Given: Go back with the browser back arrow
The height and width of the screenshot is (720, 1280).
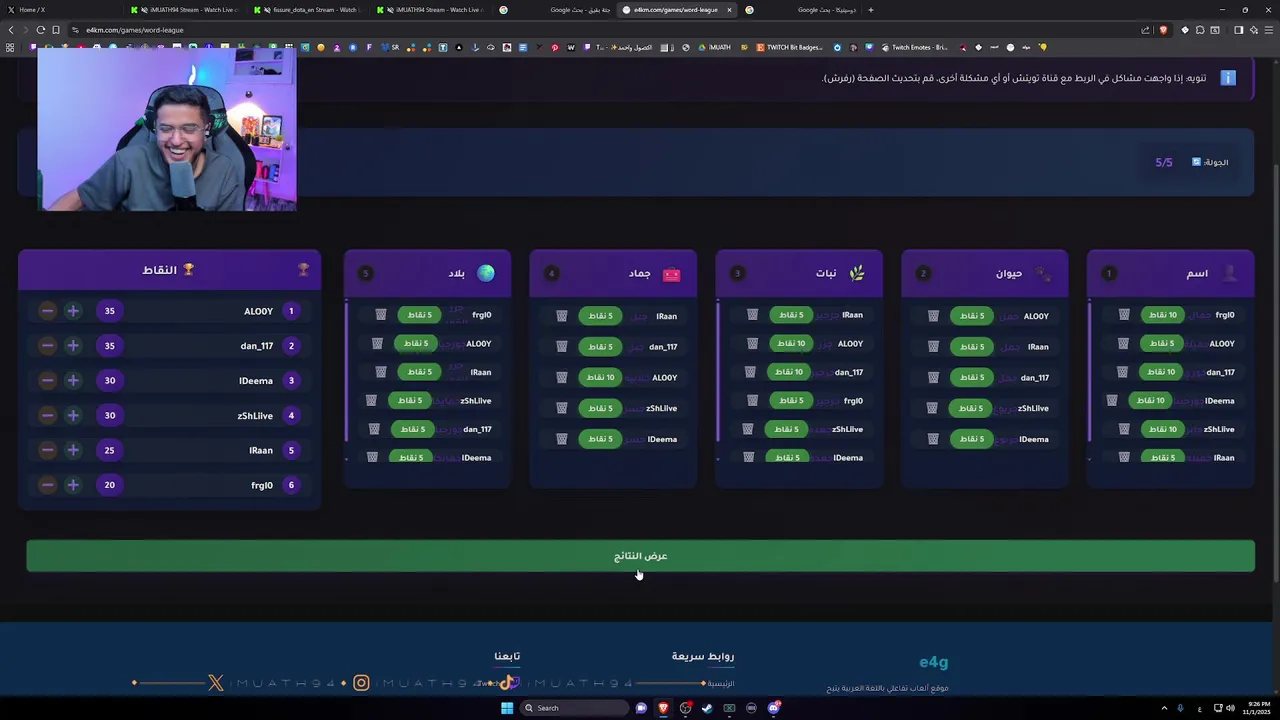Looking at the screenshot, I should [11, 30].
